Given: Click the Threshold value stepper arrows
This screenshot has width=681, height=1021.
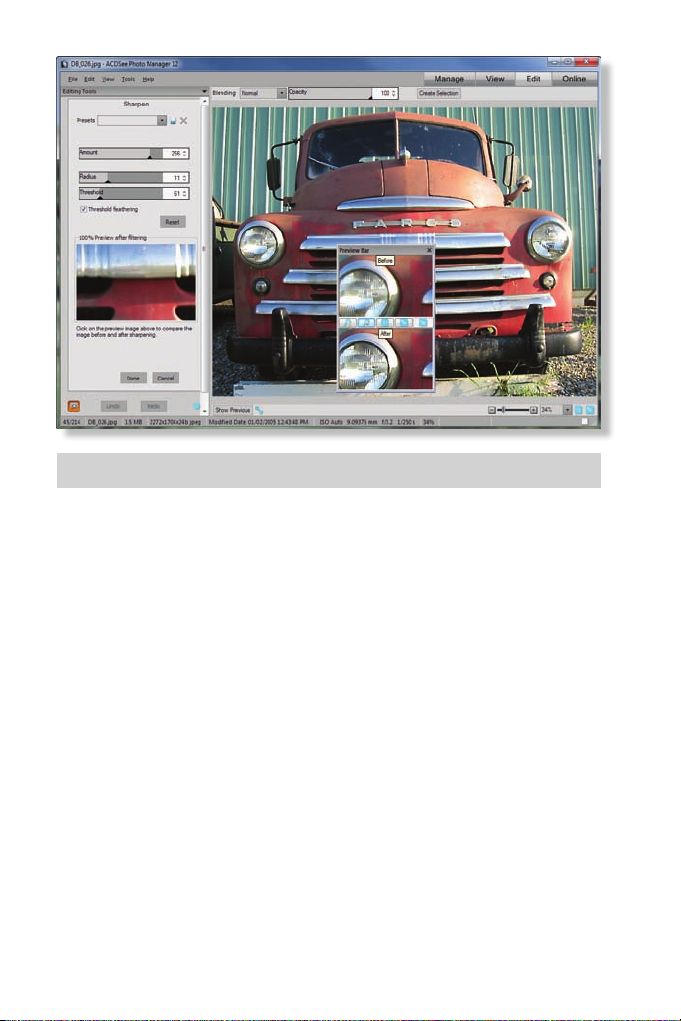Looking at the screenshot, I should coord(185,193).
